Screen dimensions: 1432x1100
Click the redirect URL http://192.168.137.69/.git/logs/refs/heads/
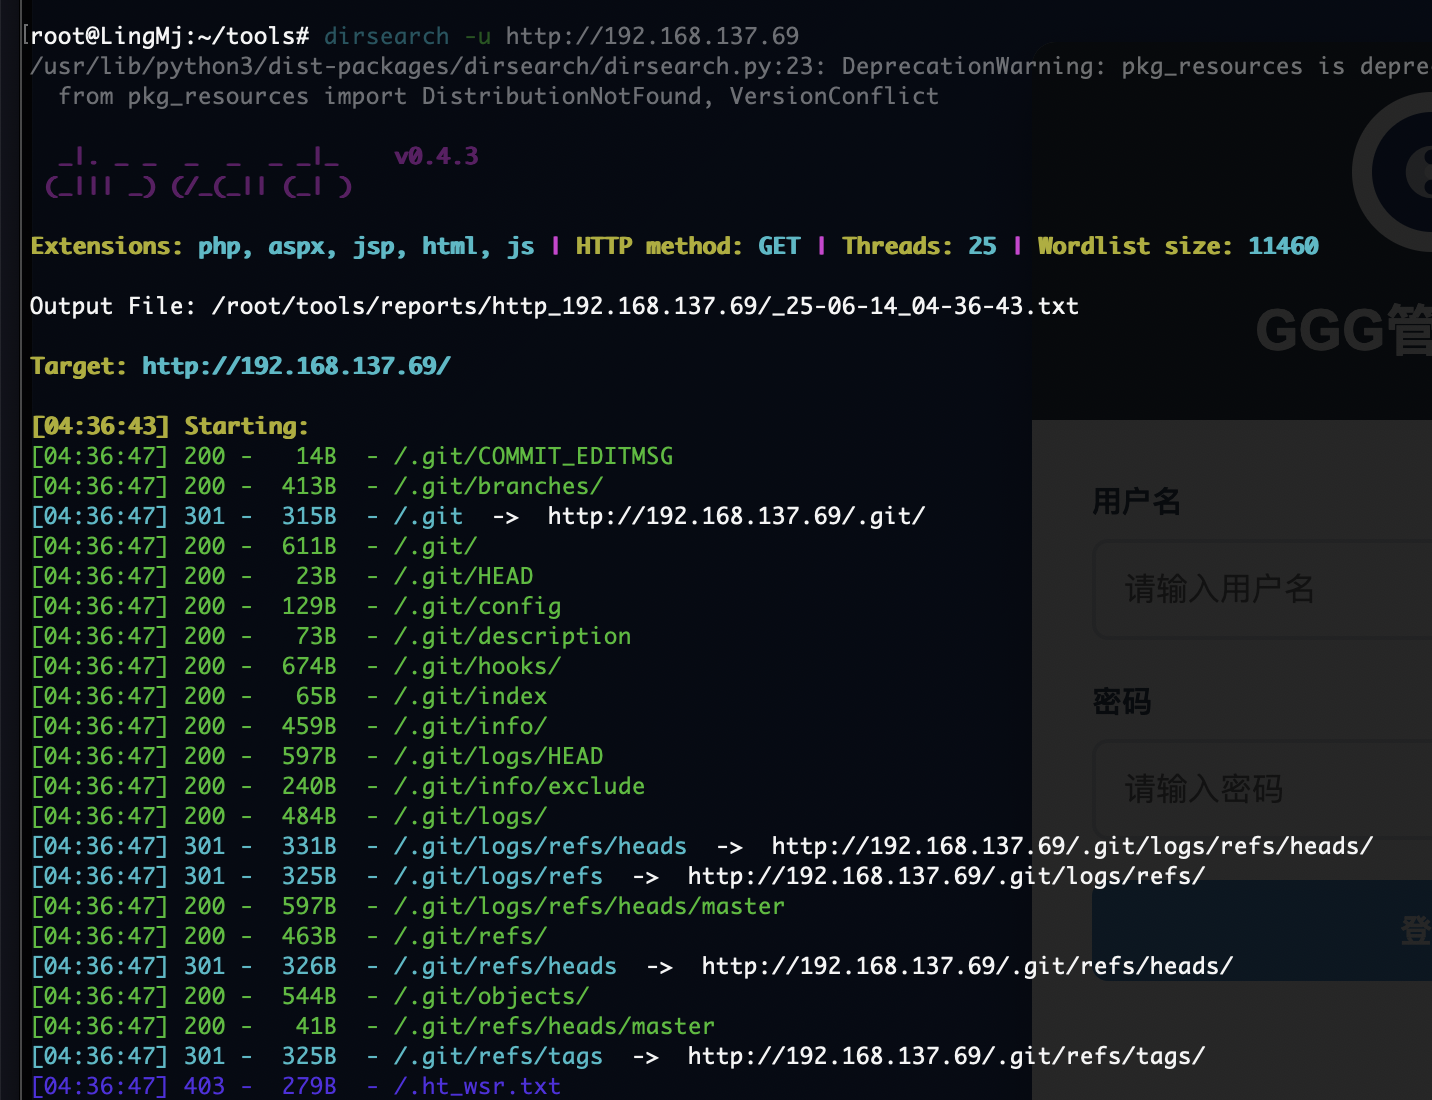pos(1072,846)
